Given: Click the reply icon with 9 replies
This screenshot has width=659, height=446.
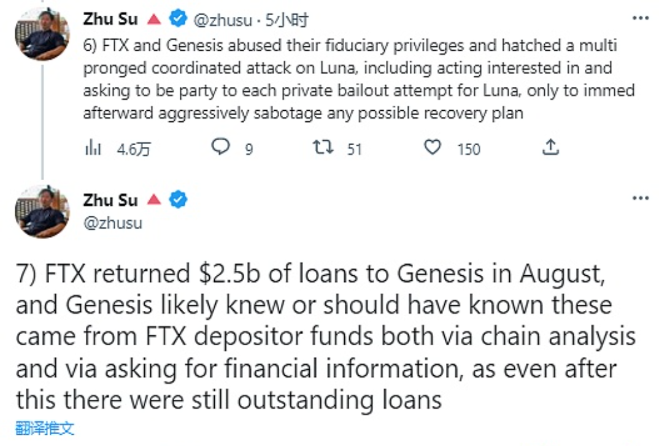Looking at the screenshot, I should click(222, 148).
